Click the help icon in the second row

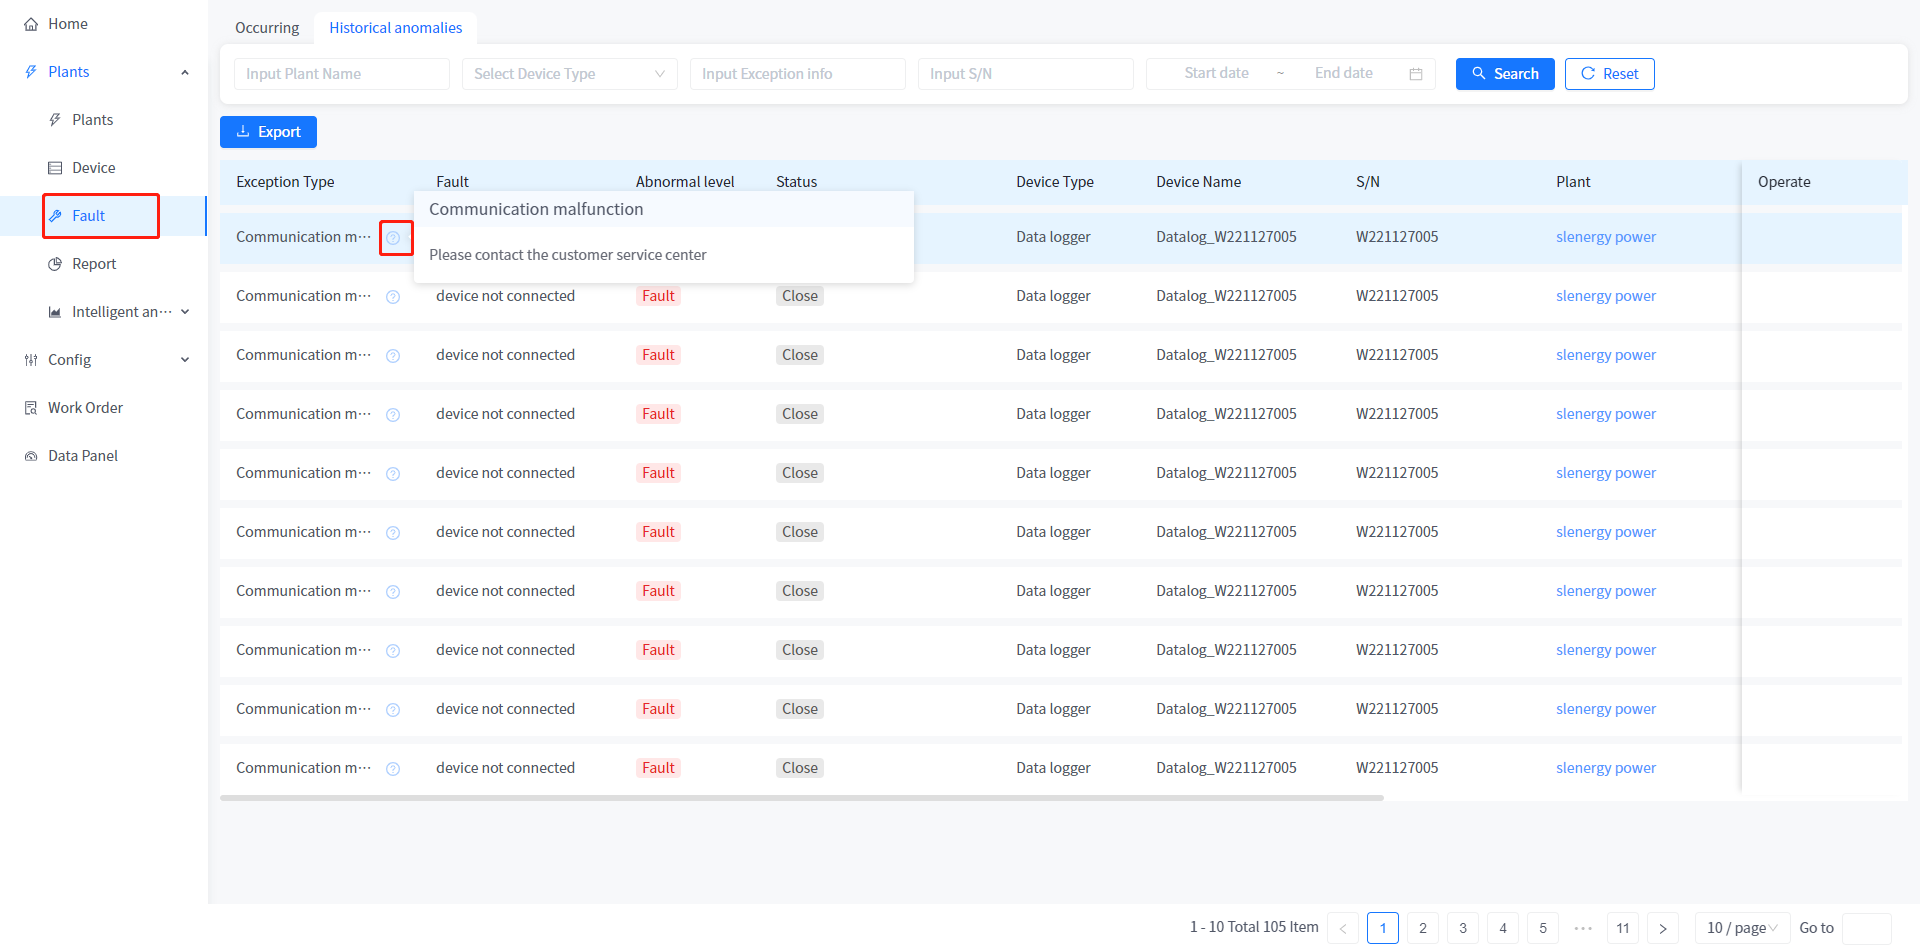coord(393,297)
